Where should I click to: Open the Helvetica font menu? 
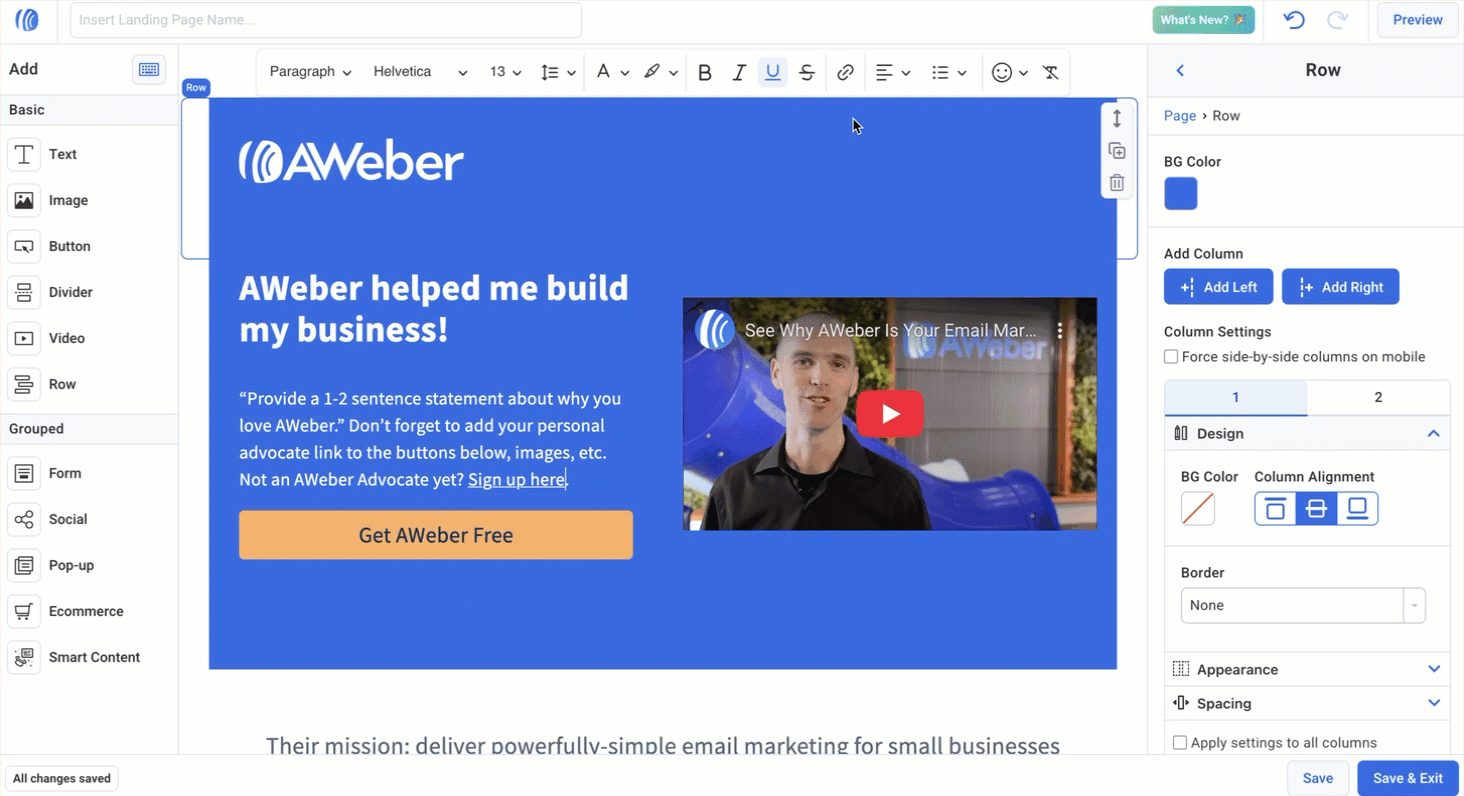click(420, 72)
